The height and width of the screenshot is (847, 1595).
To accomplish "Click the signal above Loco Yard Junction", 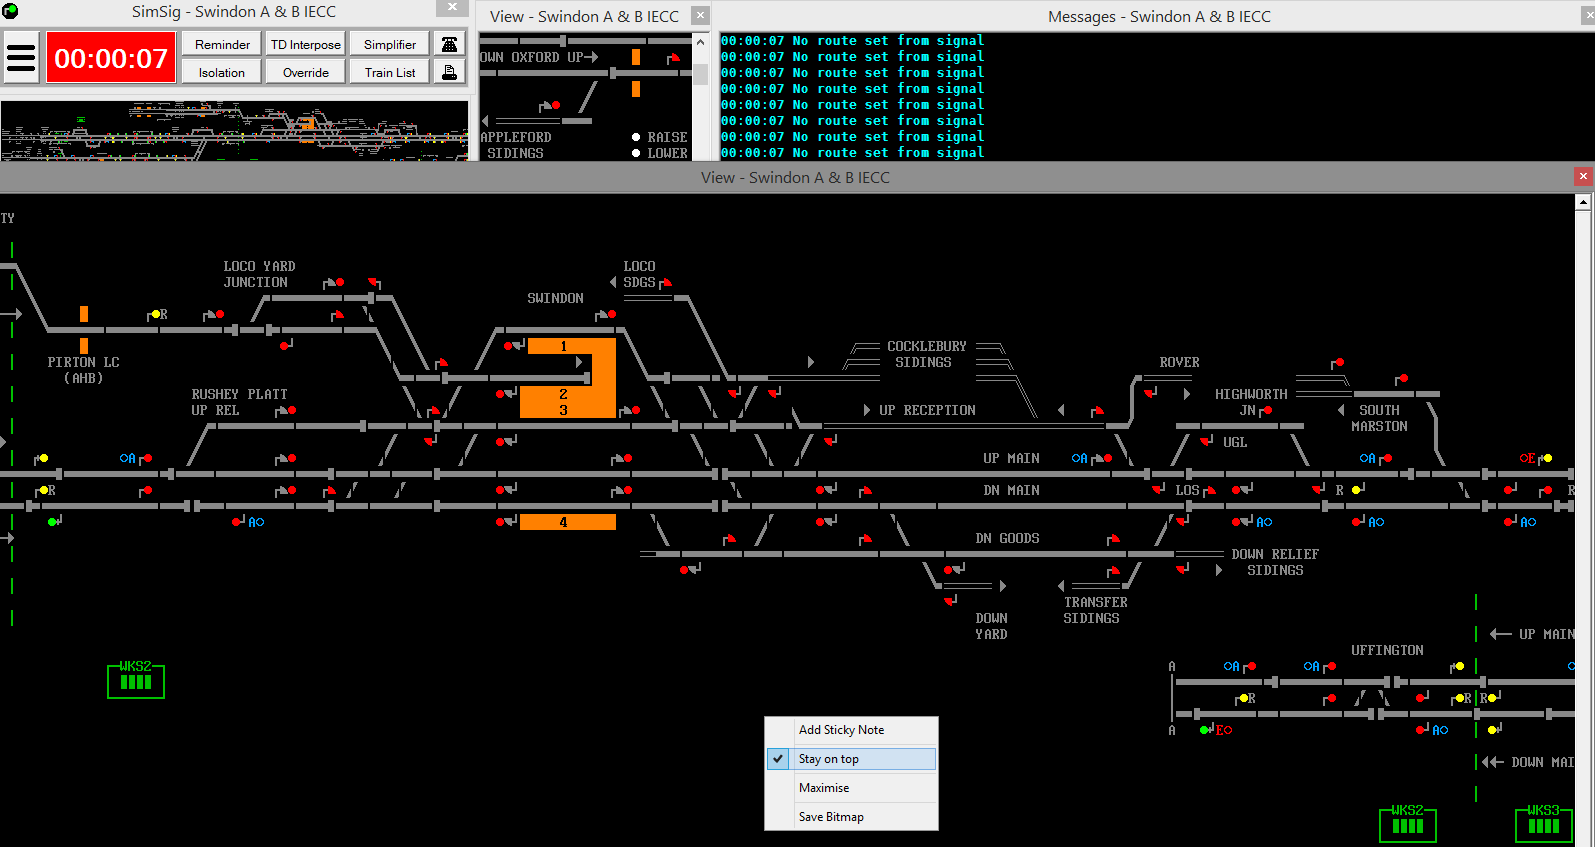I will tap(334, 283).
